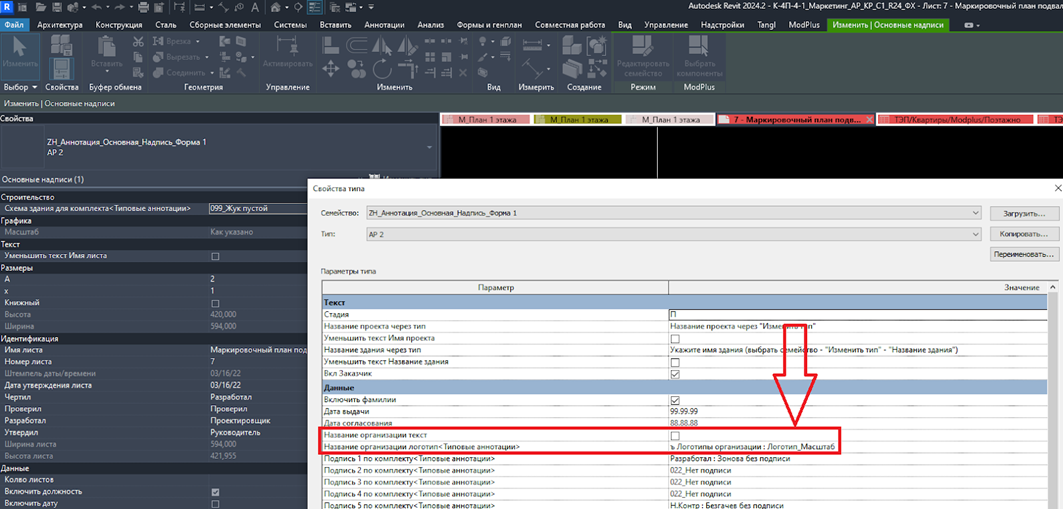This screenshot has width=1063, height=509.
Task: Click the Print icon in quick access toolbar
Action: point(143,8)
